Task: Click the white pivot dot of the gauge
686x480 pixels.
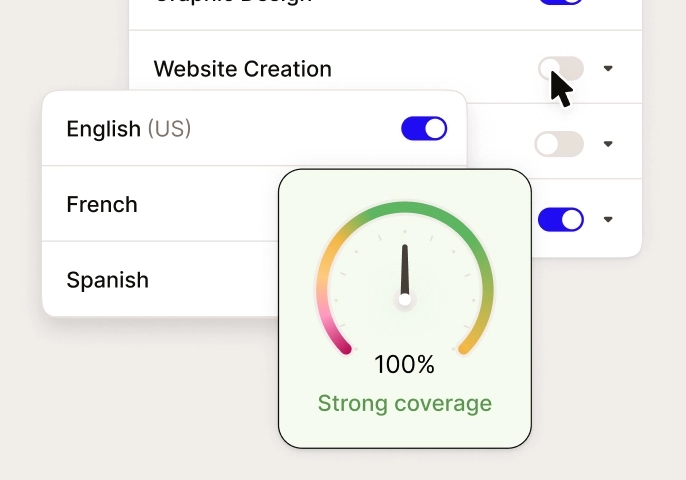Action: point(405,300)
